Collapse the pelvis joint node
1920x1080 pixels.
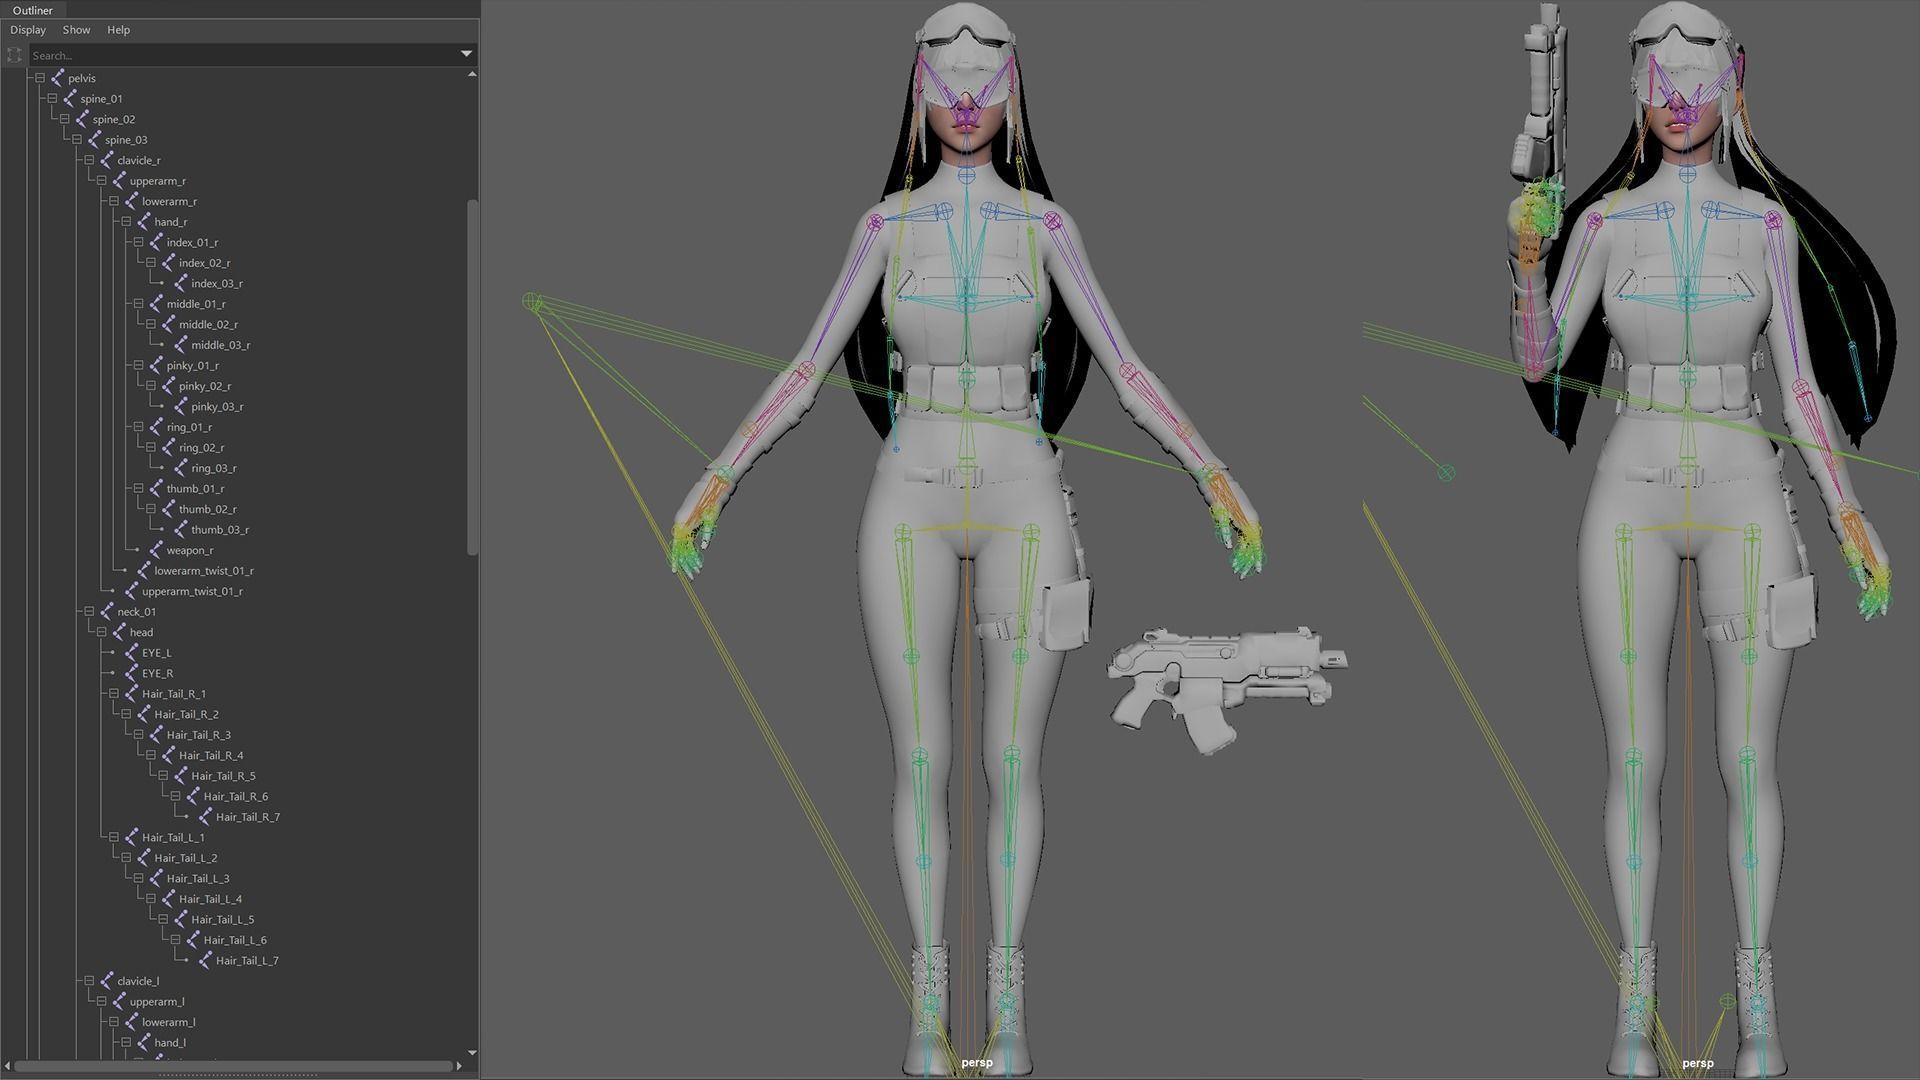tap(40, 78)
